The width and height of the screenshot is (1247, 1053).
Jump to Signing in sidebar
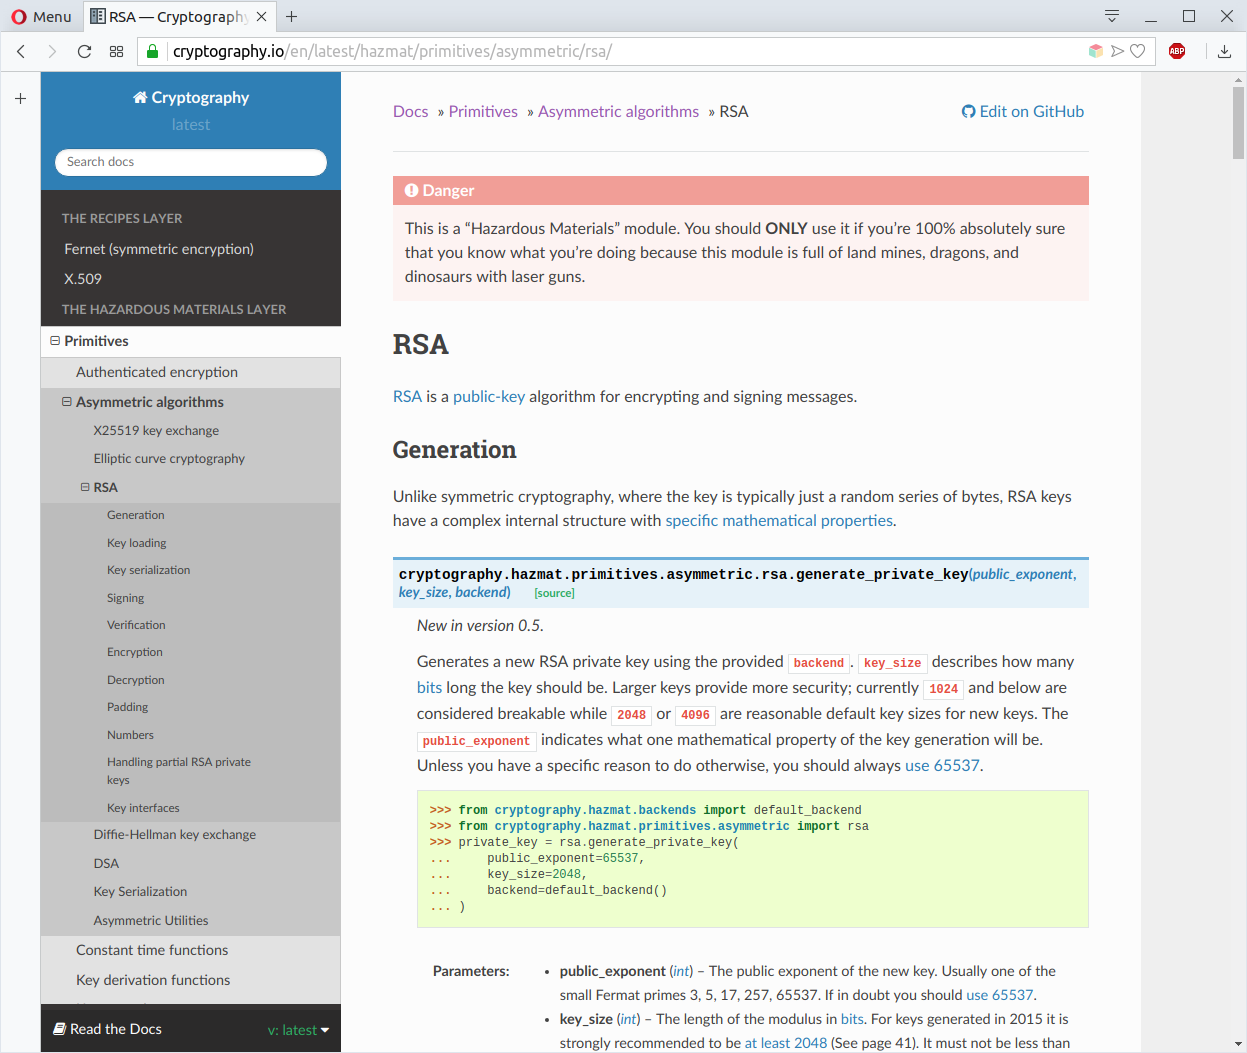tap(126, 598)
